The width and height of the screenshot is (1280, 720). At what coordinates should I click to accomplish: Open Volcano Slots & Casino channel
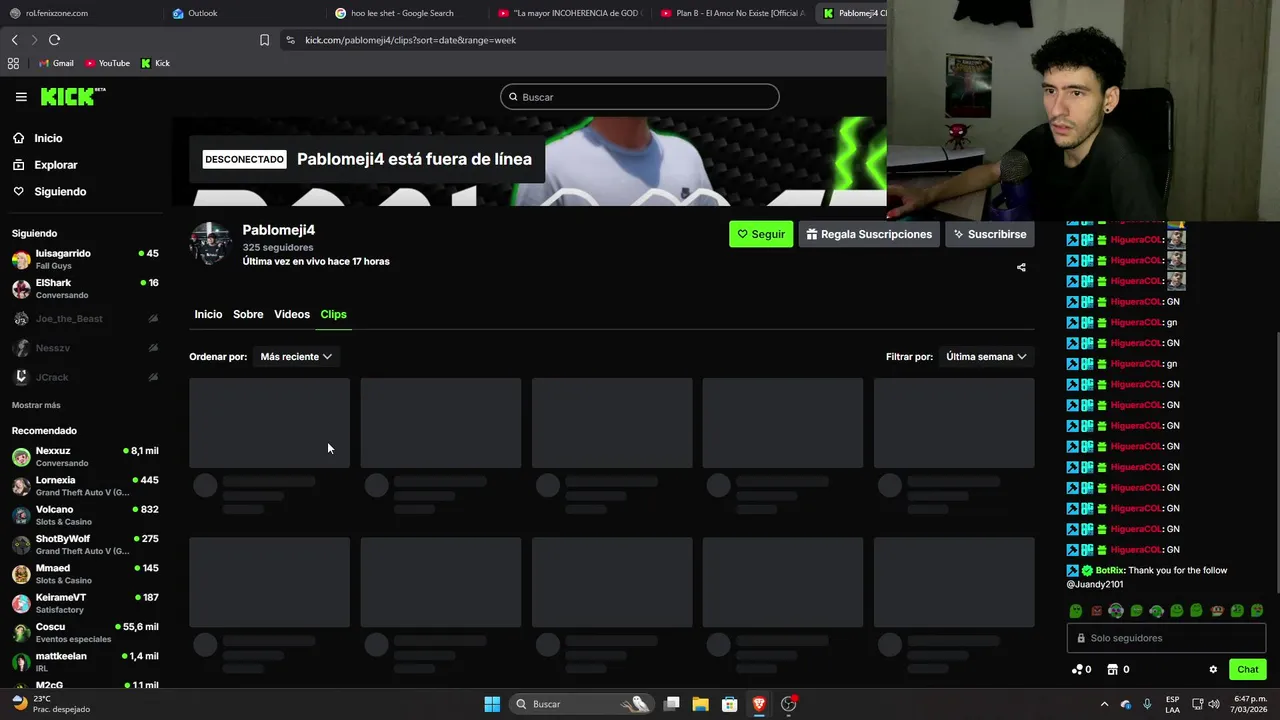[x=84, y=515]
